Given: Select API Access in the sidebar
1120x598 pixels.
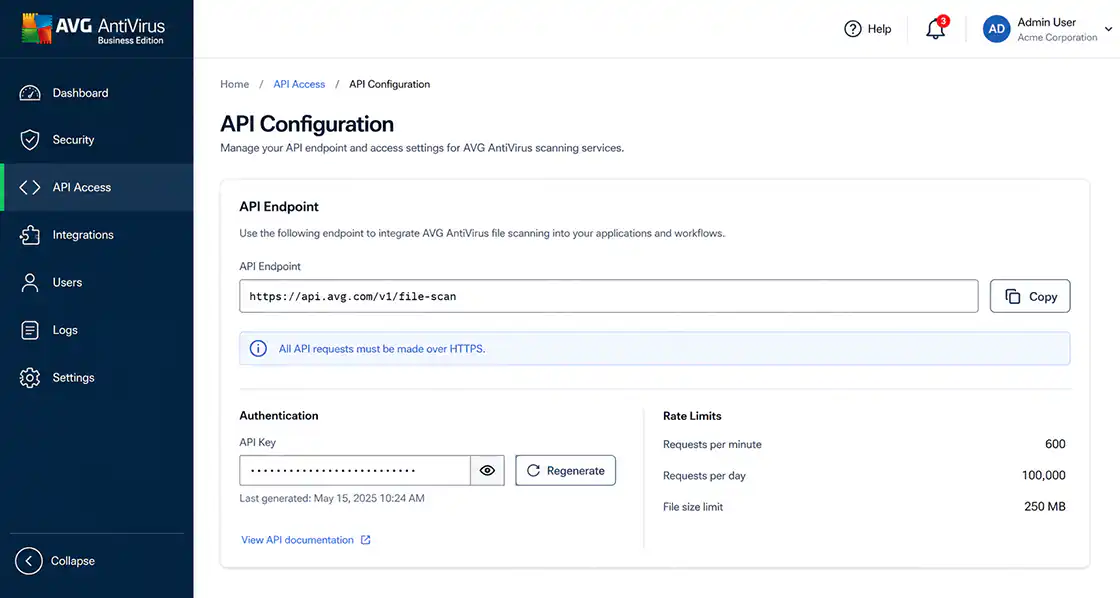Looking at the screenshot, I should [96, 187].
